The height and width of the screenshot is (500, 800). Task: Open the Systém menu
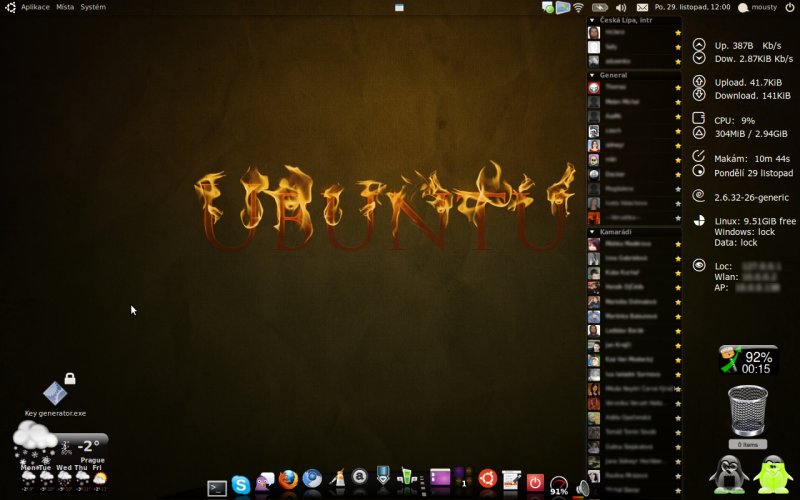(93, 7)
